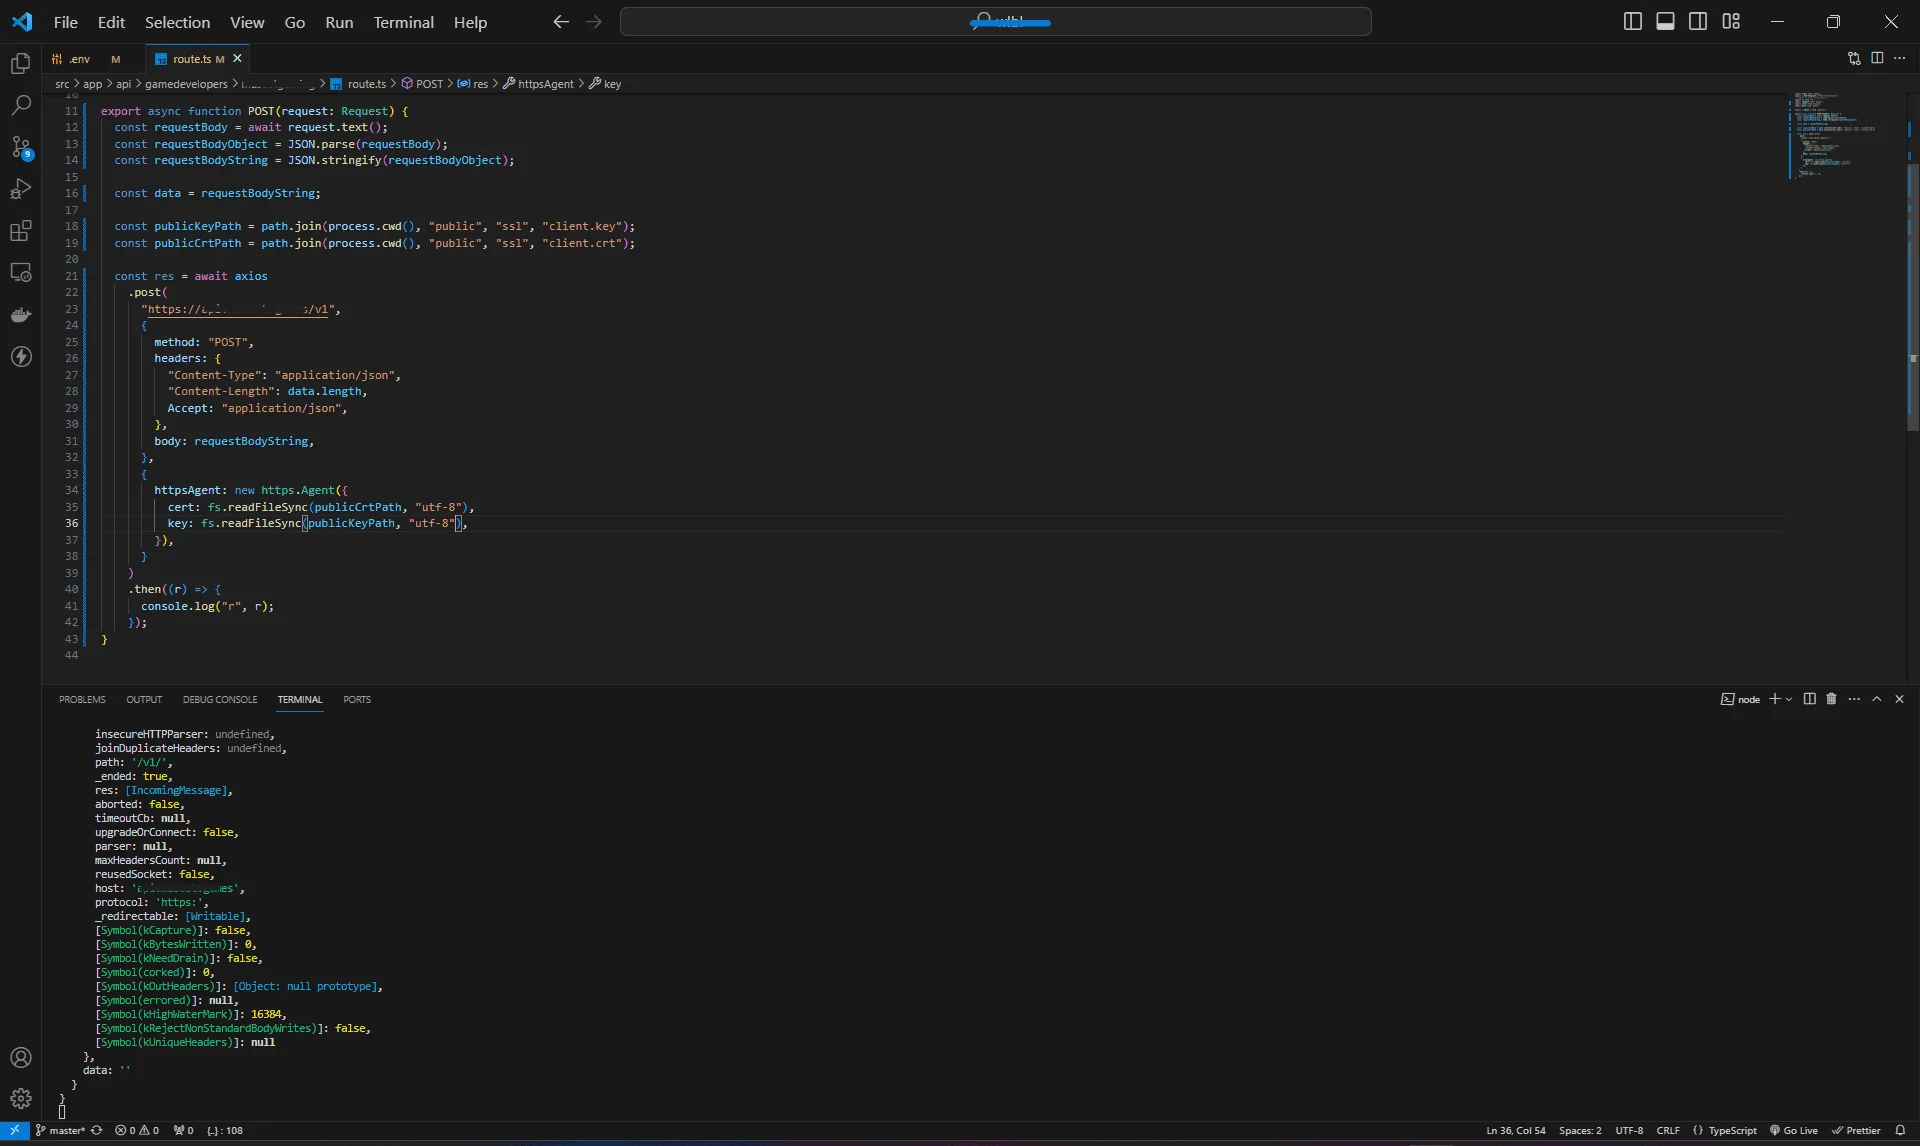The width and height of the screenshot is (1920, 1146).
Task: Toggle the bottom panel layout icon
Action: [1666, 22]
